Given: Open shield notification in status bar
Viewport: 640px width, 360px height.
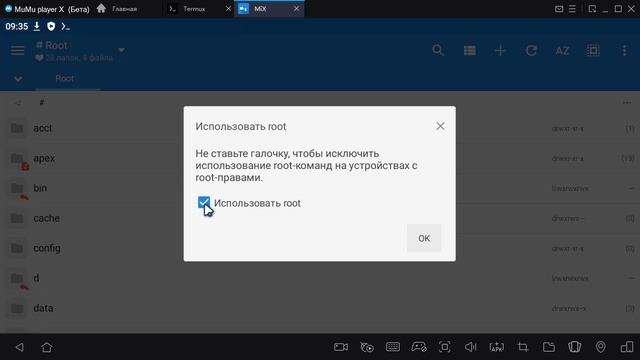Looking at the screenshot, I should [x=51, y=27].
